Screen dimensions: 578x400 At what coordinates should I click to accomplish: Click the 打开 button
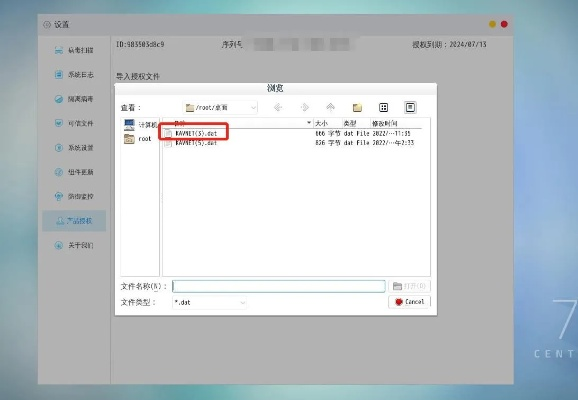409,286
